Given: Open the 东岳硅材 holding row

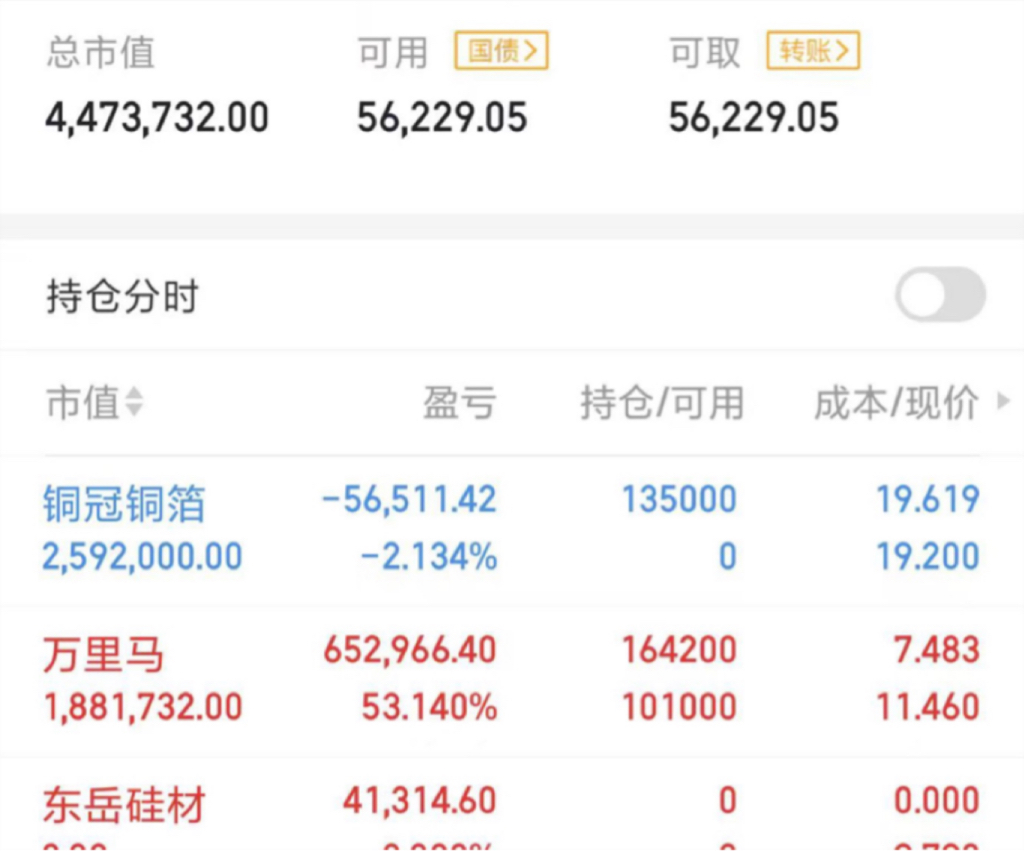Looking at the screenshot, I should click(512, 805).
